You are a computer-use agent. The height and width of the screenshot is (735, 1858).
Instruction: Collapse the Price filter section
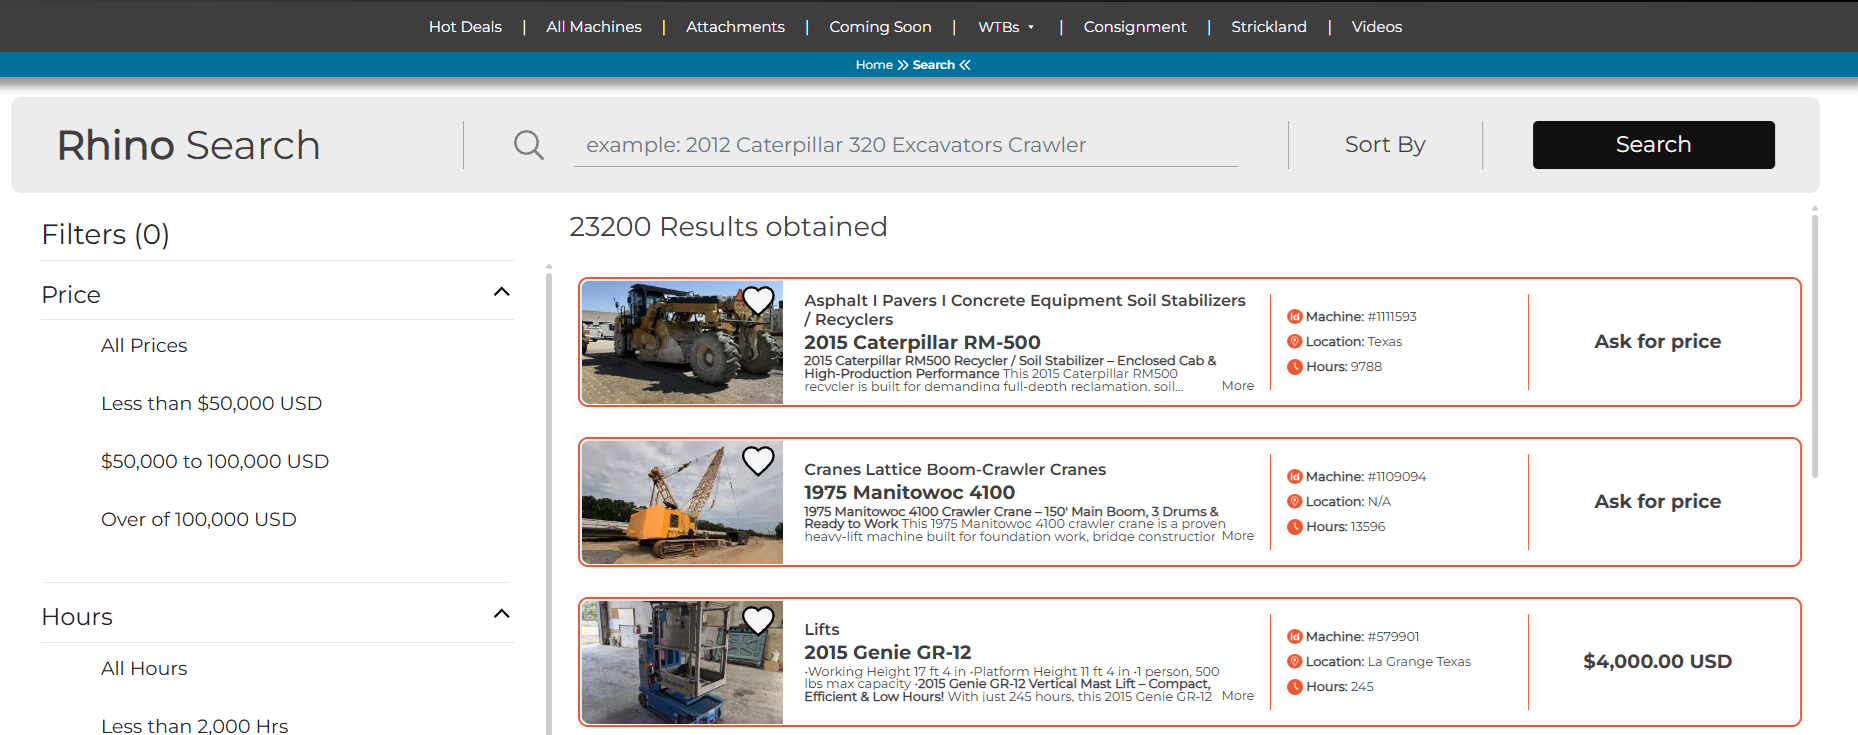[x=502, y=292]
